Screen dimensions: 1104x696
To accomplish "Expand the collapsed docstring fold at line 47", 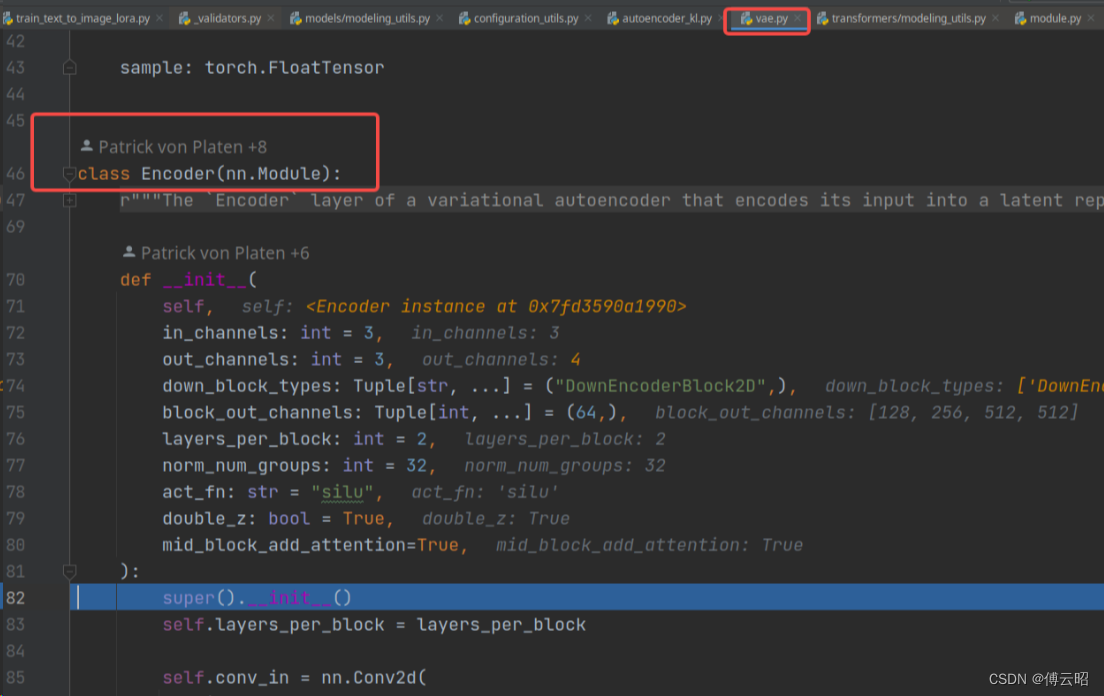I will point(69,200).
